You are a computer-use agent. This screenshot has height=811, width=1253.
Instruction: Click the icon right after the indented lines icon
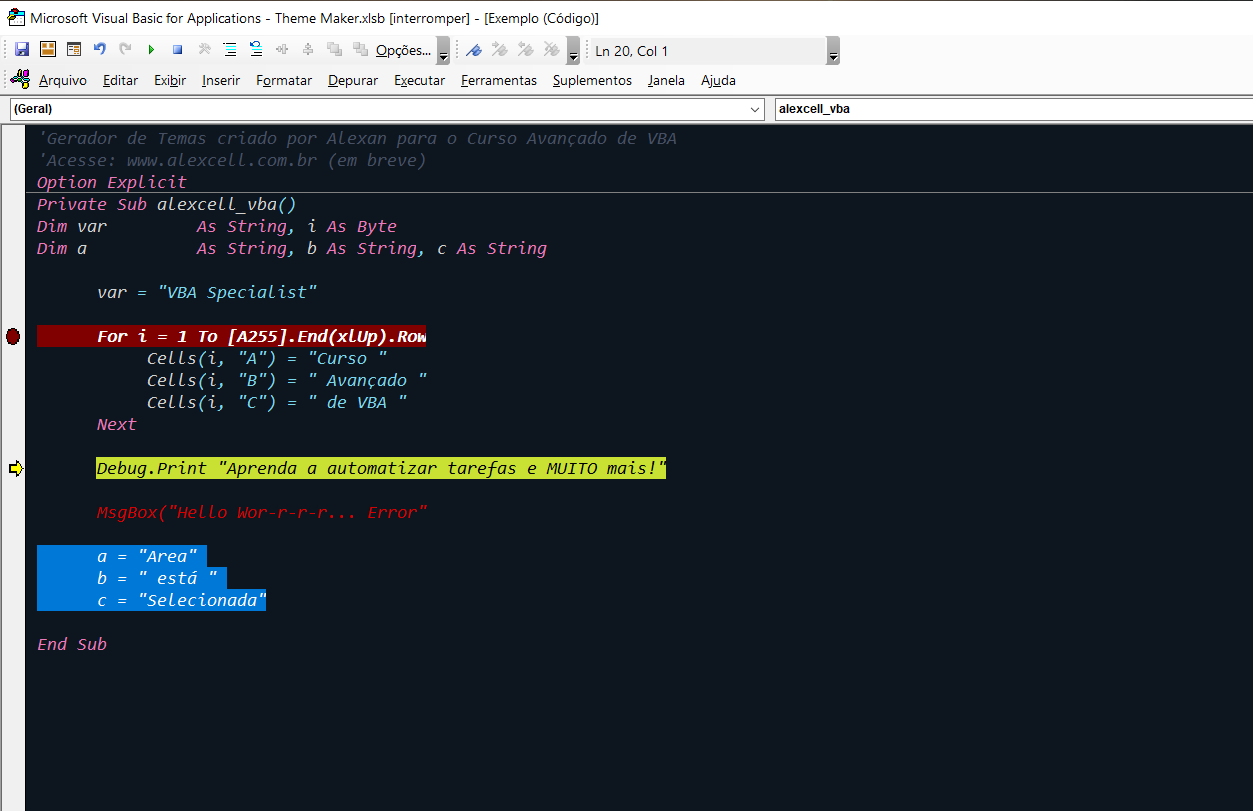[x=256, y=49]
